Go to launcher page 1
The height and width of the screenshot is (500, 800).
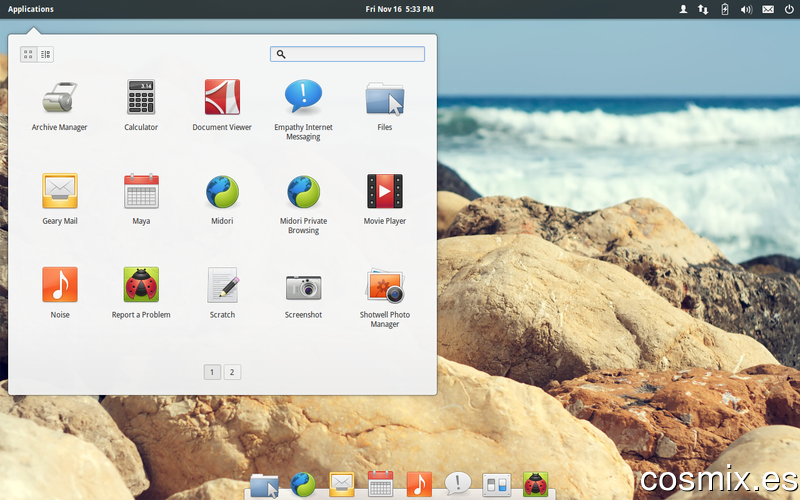[x=212, y=372]
